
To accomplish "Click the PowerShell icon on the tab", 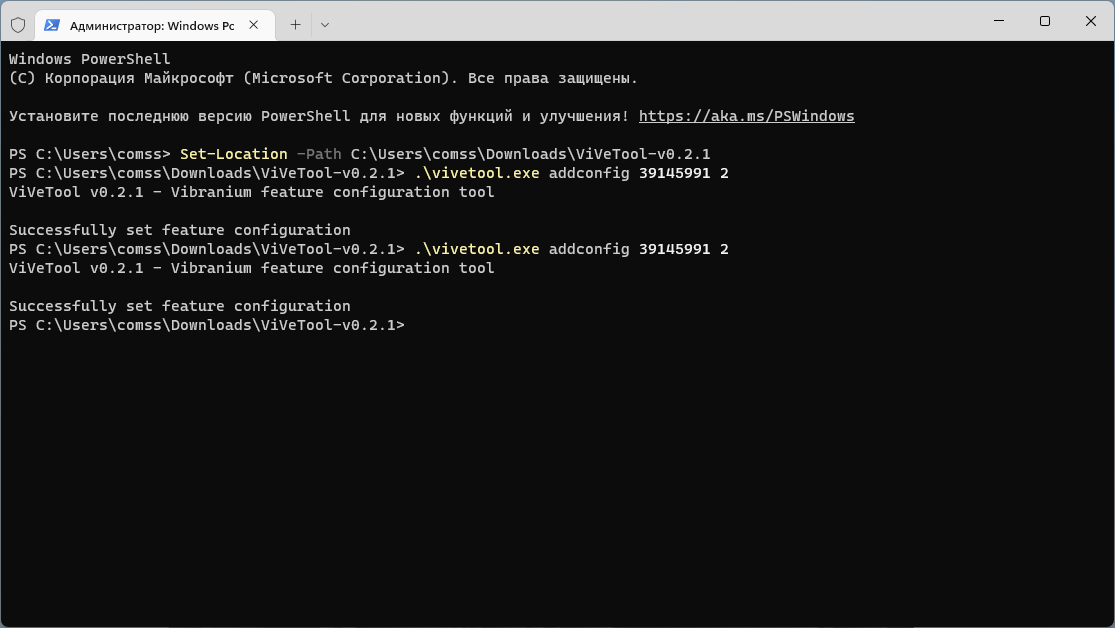I will pyautogui.click(x=52, y=25).
